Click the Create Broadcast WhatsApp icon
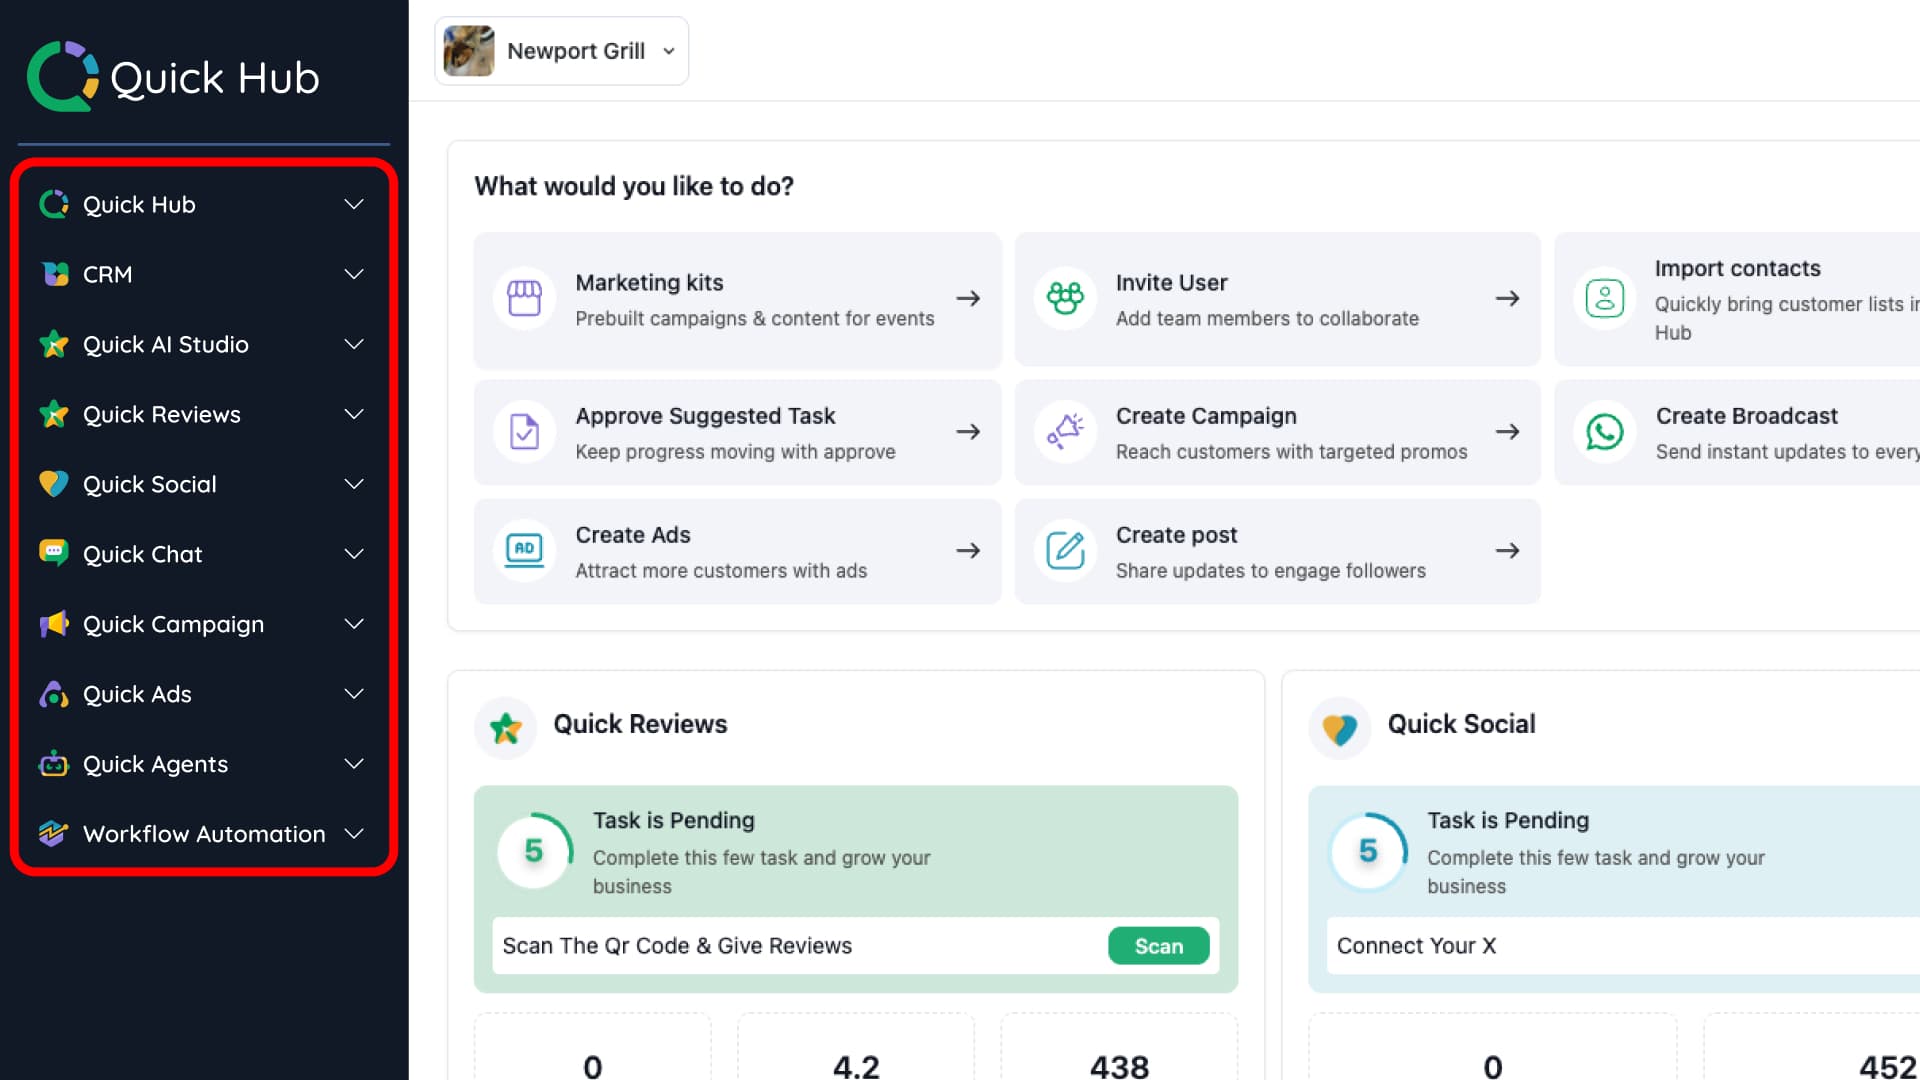 point(1605,432)
